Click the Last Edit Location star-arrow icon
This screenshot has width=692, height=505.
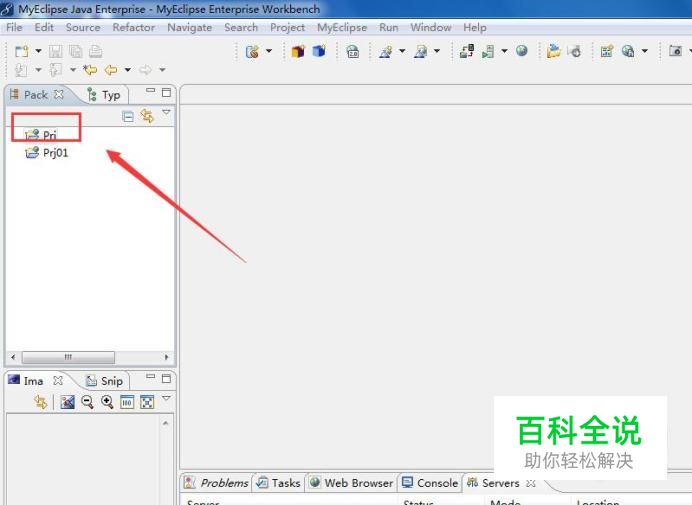pyautogui.click(x=90, y=70)
